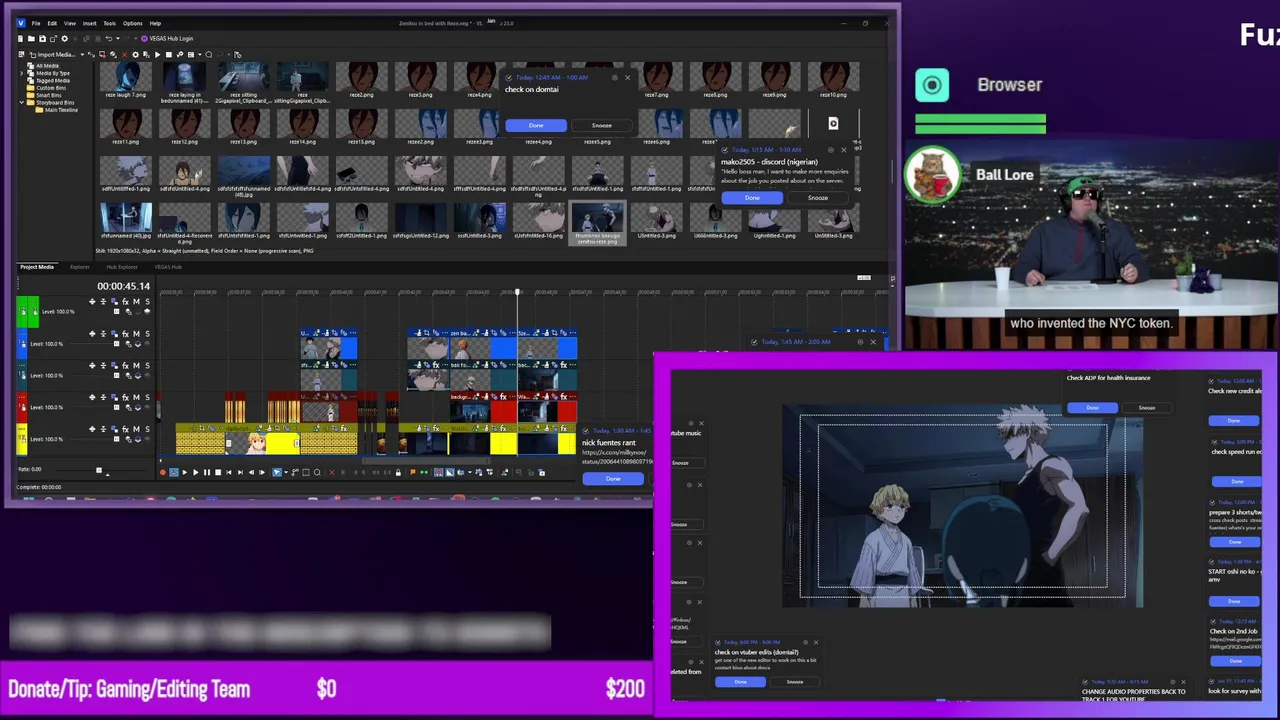Click the Lock event padlock icon
This screenshot has width=1280, height=720.
click(398, 472)
